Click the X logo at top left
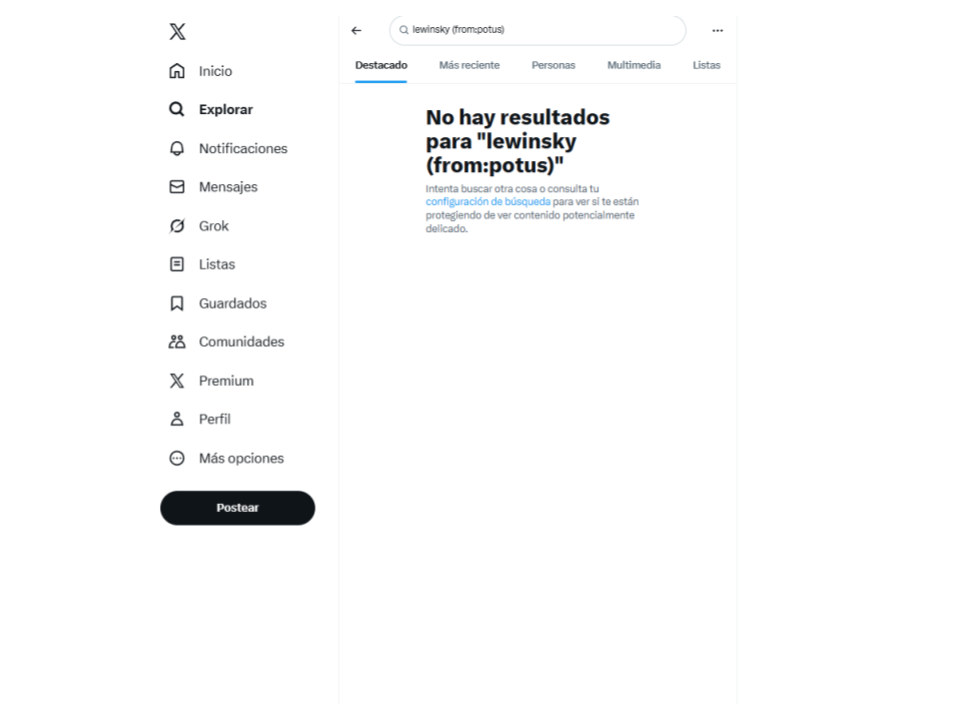960x720 pixels. (x=178, y=31)
